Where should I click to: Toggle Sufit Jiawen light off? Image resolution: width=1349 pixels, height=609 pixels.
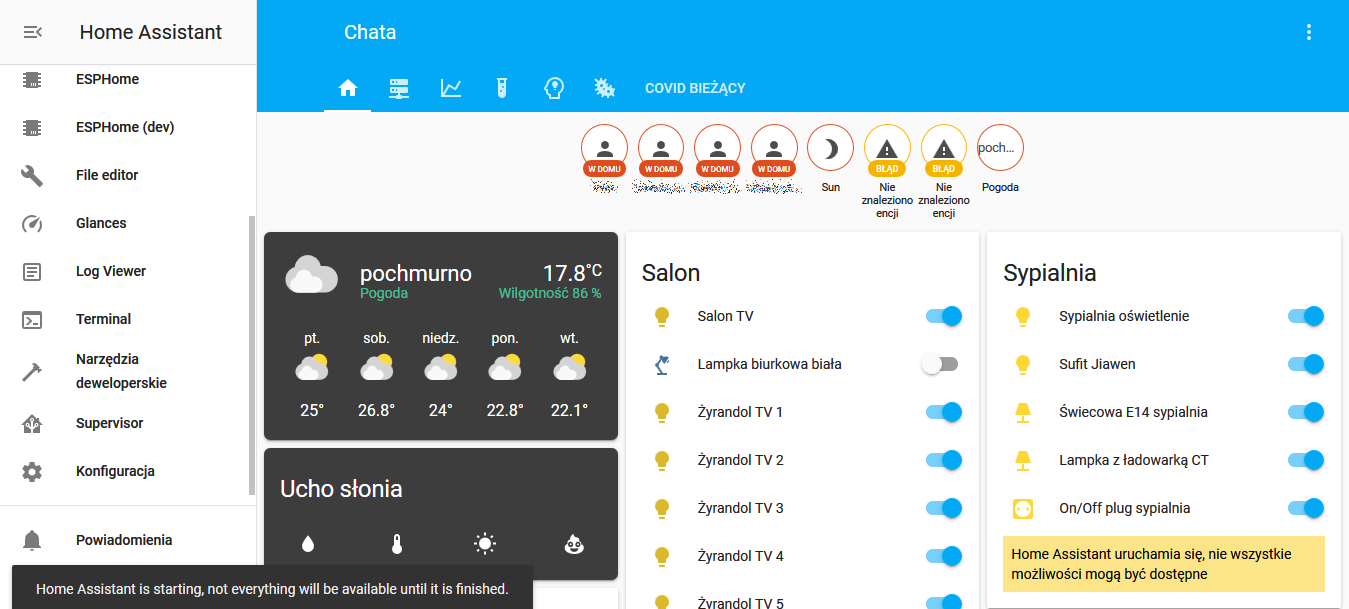pos(1304,364)
